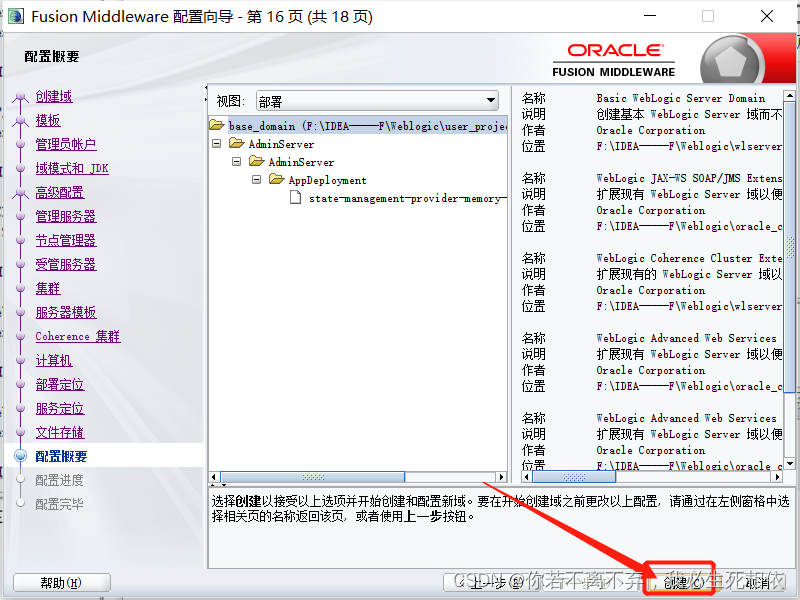Go to 管理服务器 step
Screen dimensions: 800x600
[x=66, y=216]
